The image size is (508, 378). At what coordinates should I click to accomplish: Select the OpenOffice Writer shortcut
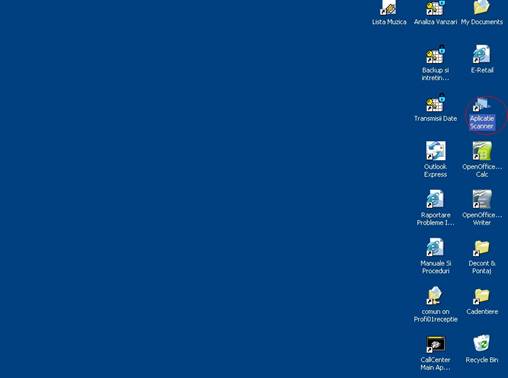coord(482,199)
